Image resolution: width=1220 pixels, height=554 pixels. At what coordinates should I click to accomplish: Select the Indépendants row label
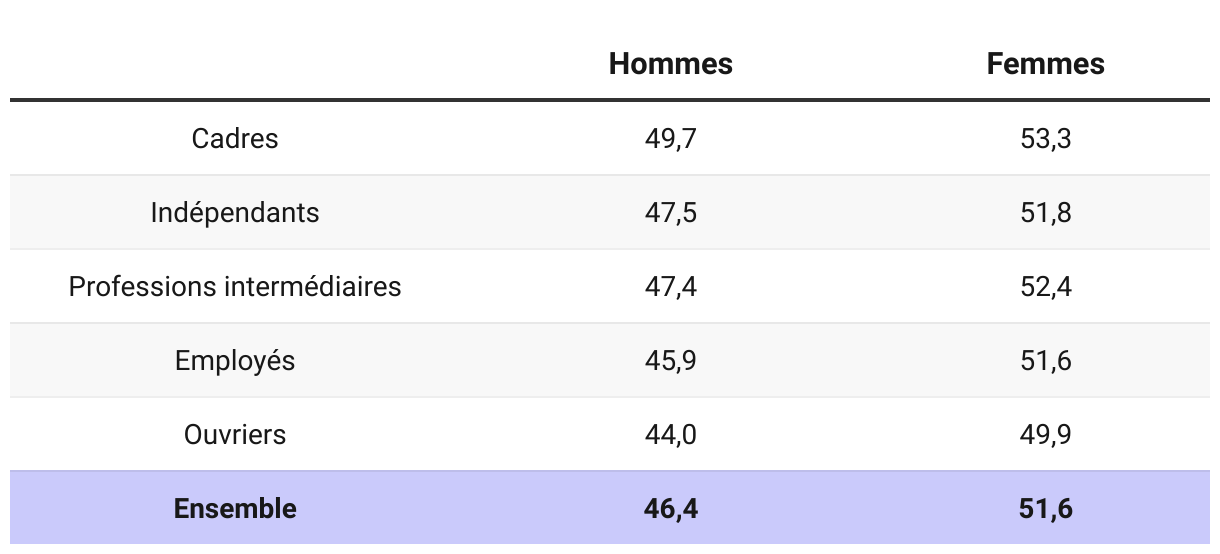pos(235,212)
